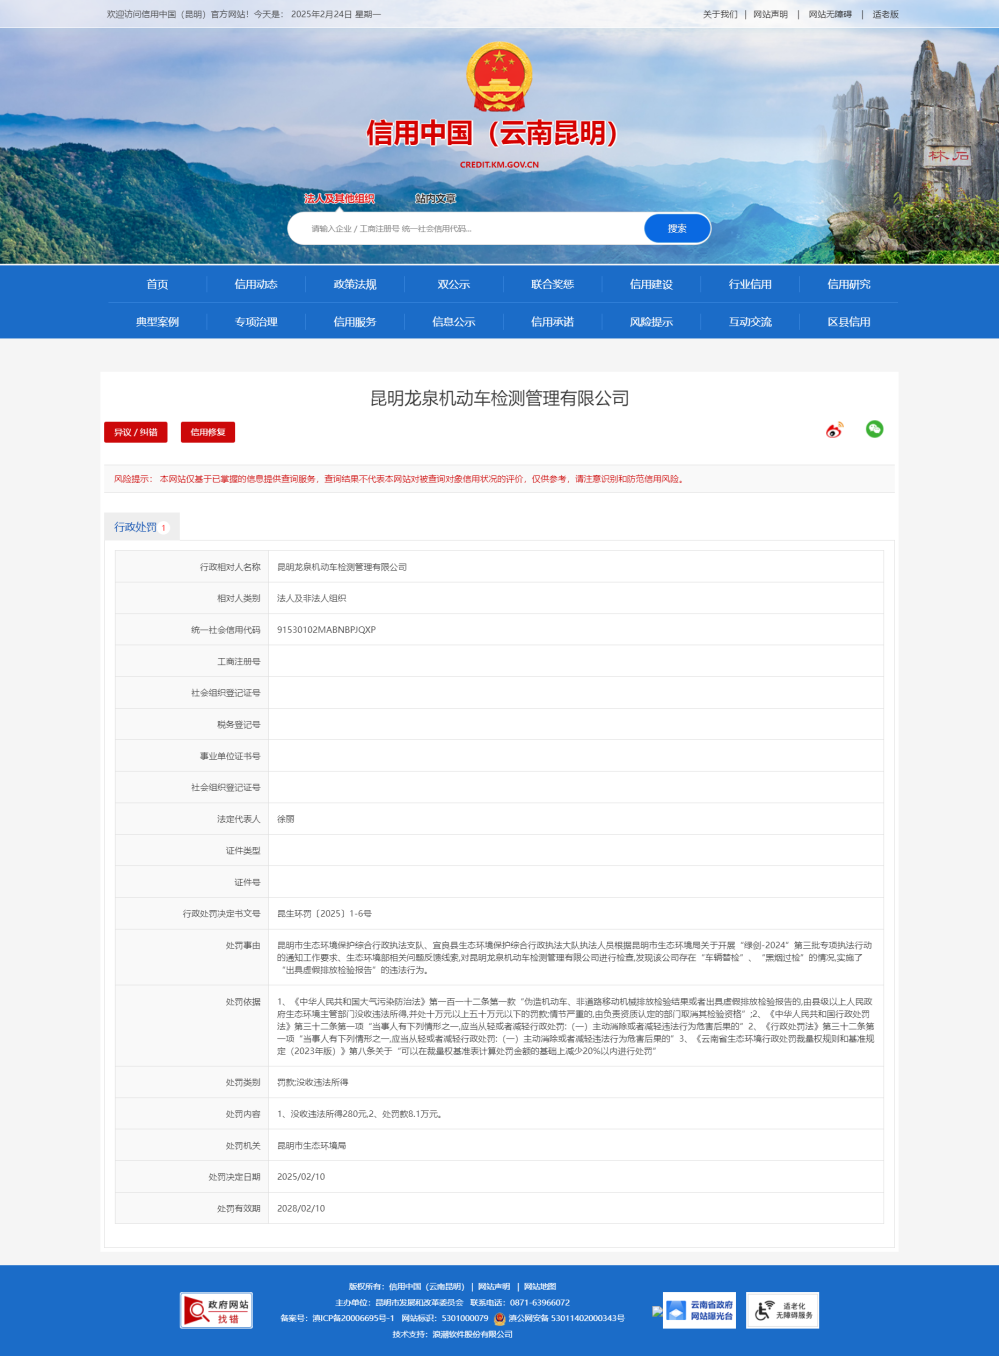This screenshot has height=1356, width=999.
Task: Open the 云南省政府网站曝光台 badge
Action: (700, 1310)
